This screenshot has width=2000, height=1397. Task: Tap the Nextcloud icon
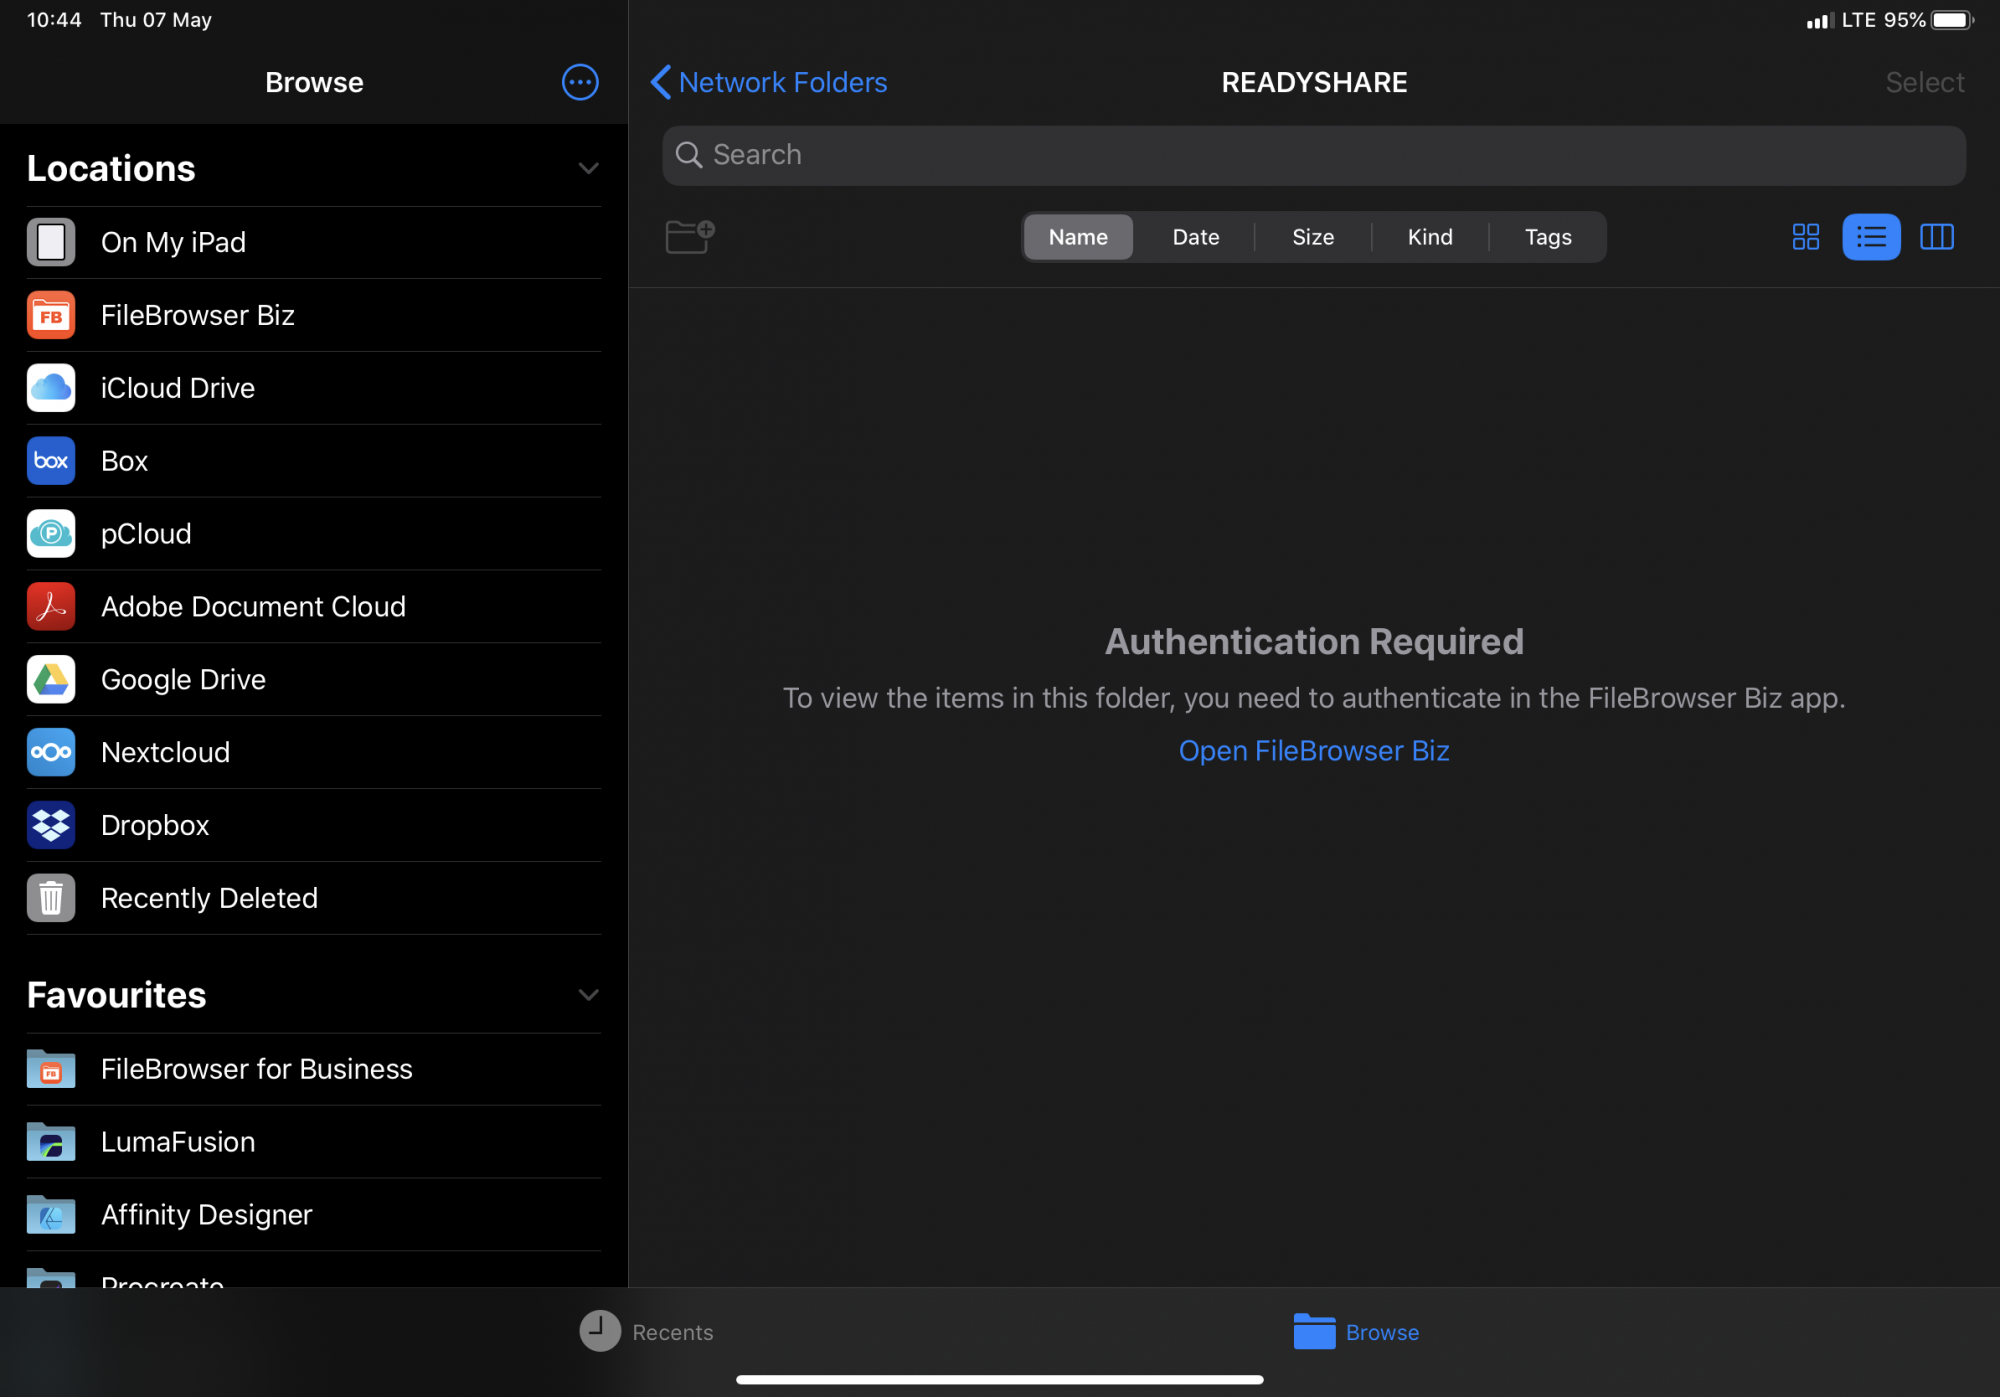51,752
